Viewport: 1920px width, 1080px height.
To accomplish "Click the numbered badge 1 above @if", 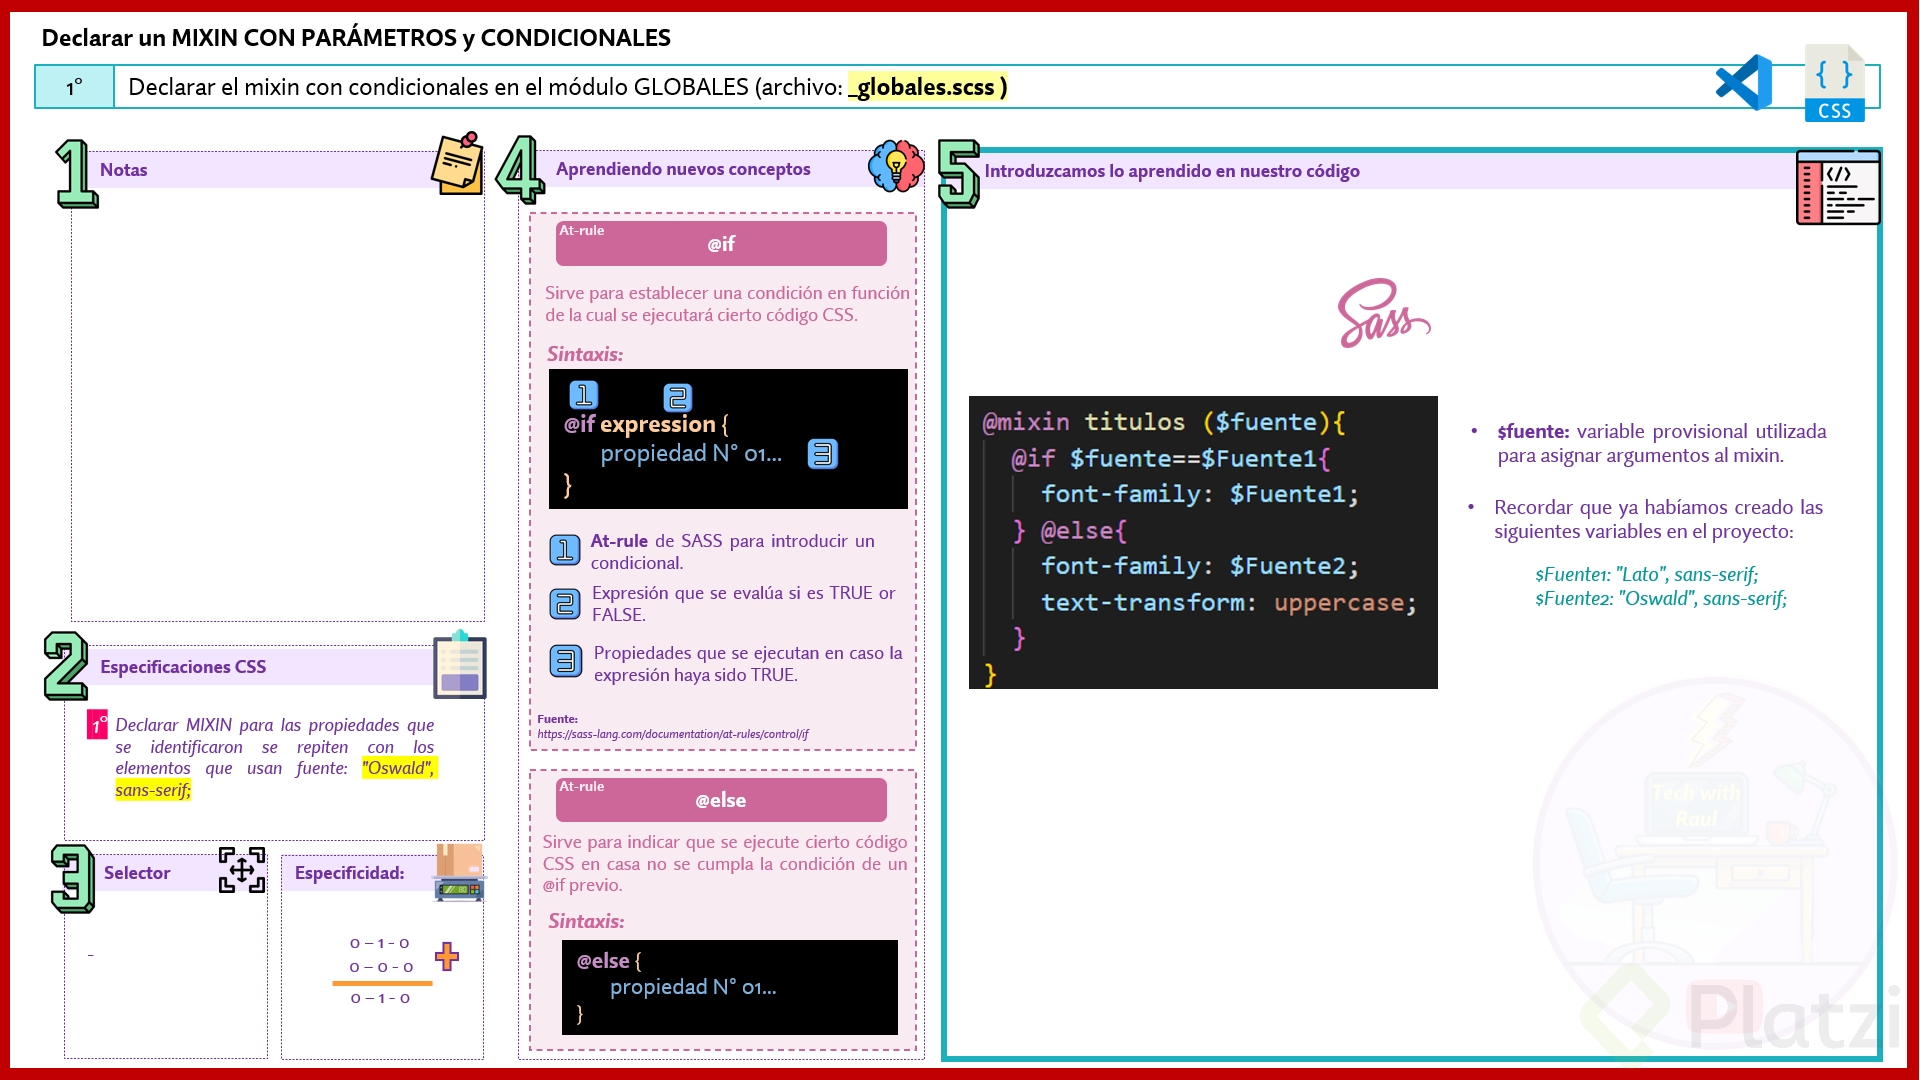I will pyautogui.click(x=583, y=393).
